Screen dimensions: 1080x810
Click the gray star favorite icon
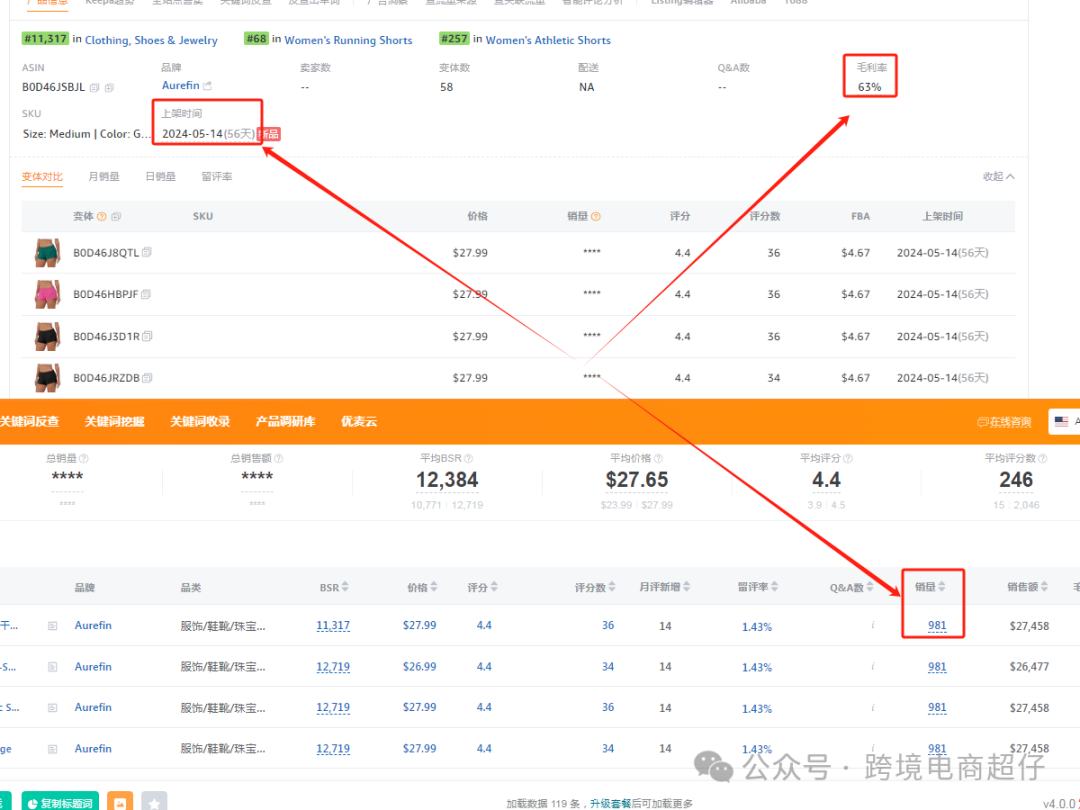(154, 802)
